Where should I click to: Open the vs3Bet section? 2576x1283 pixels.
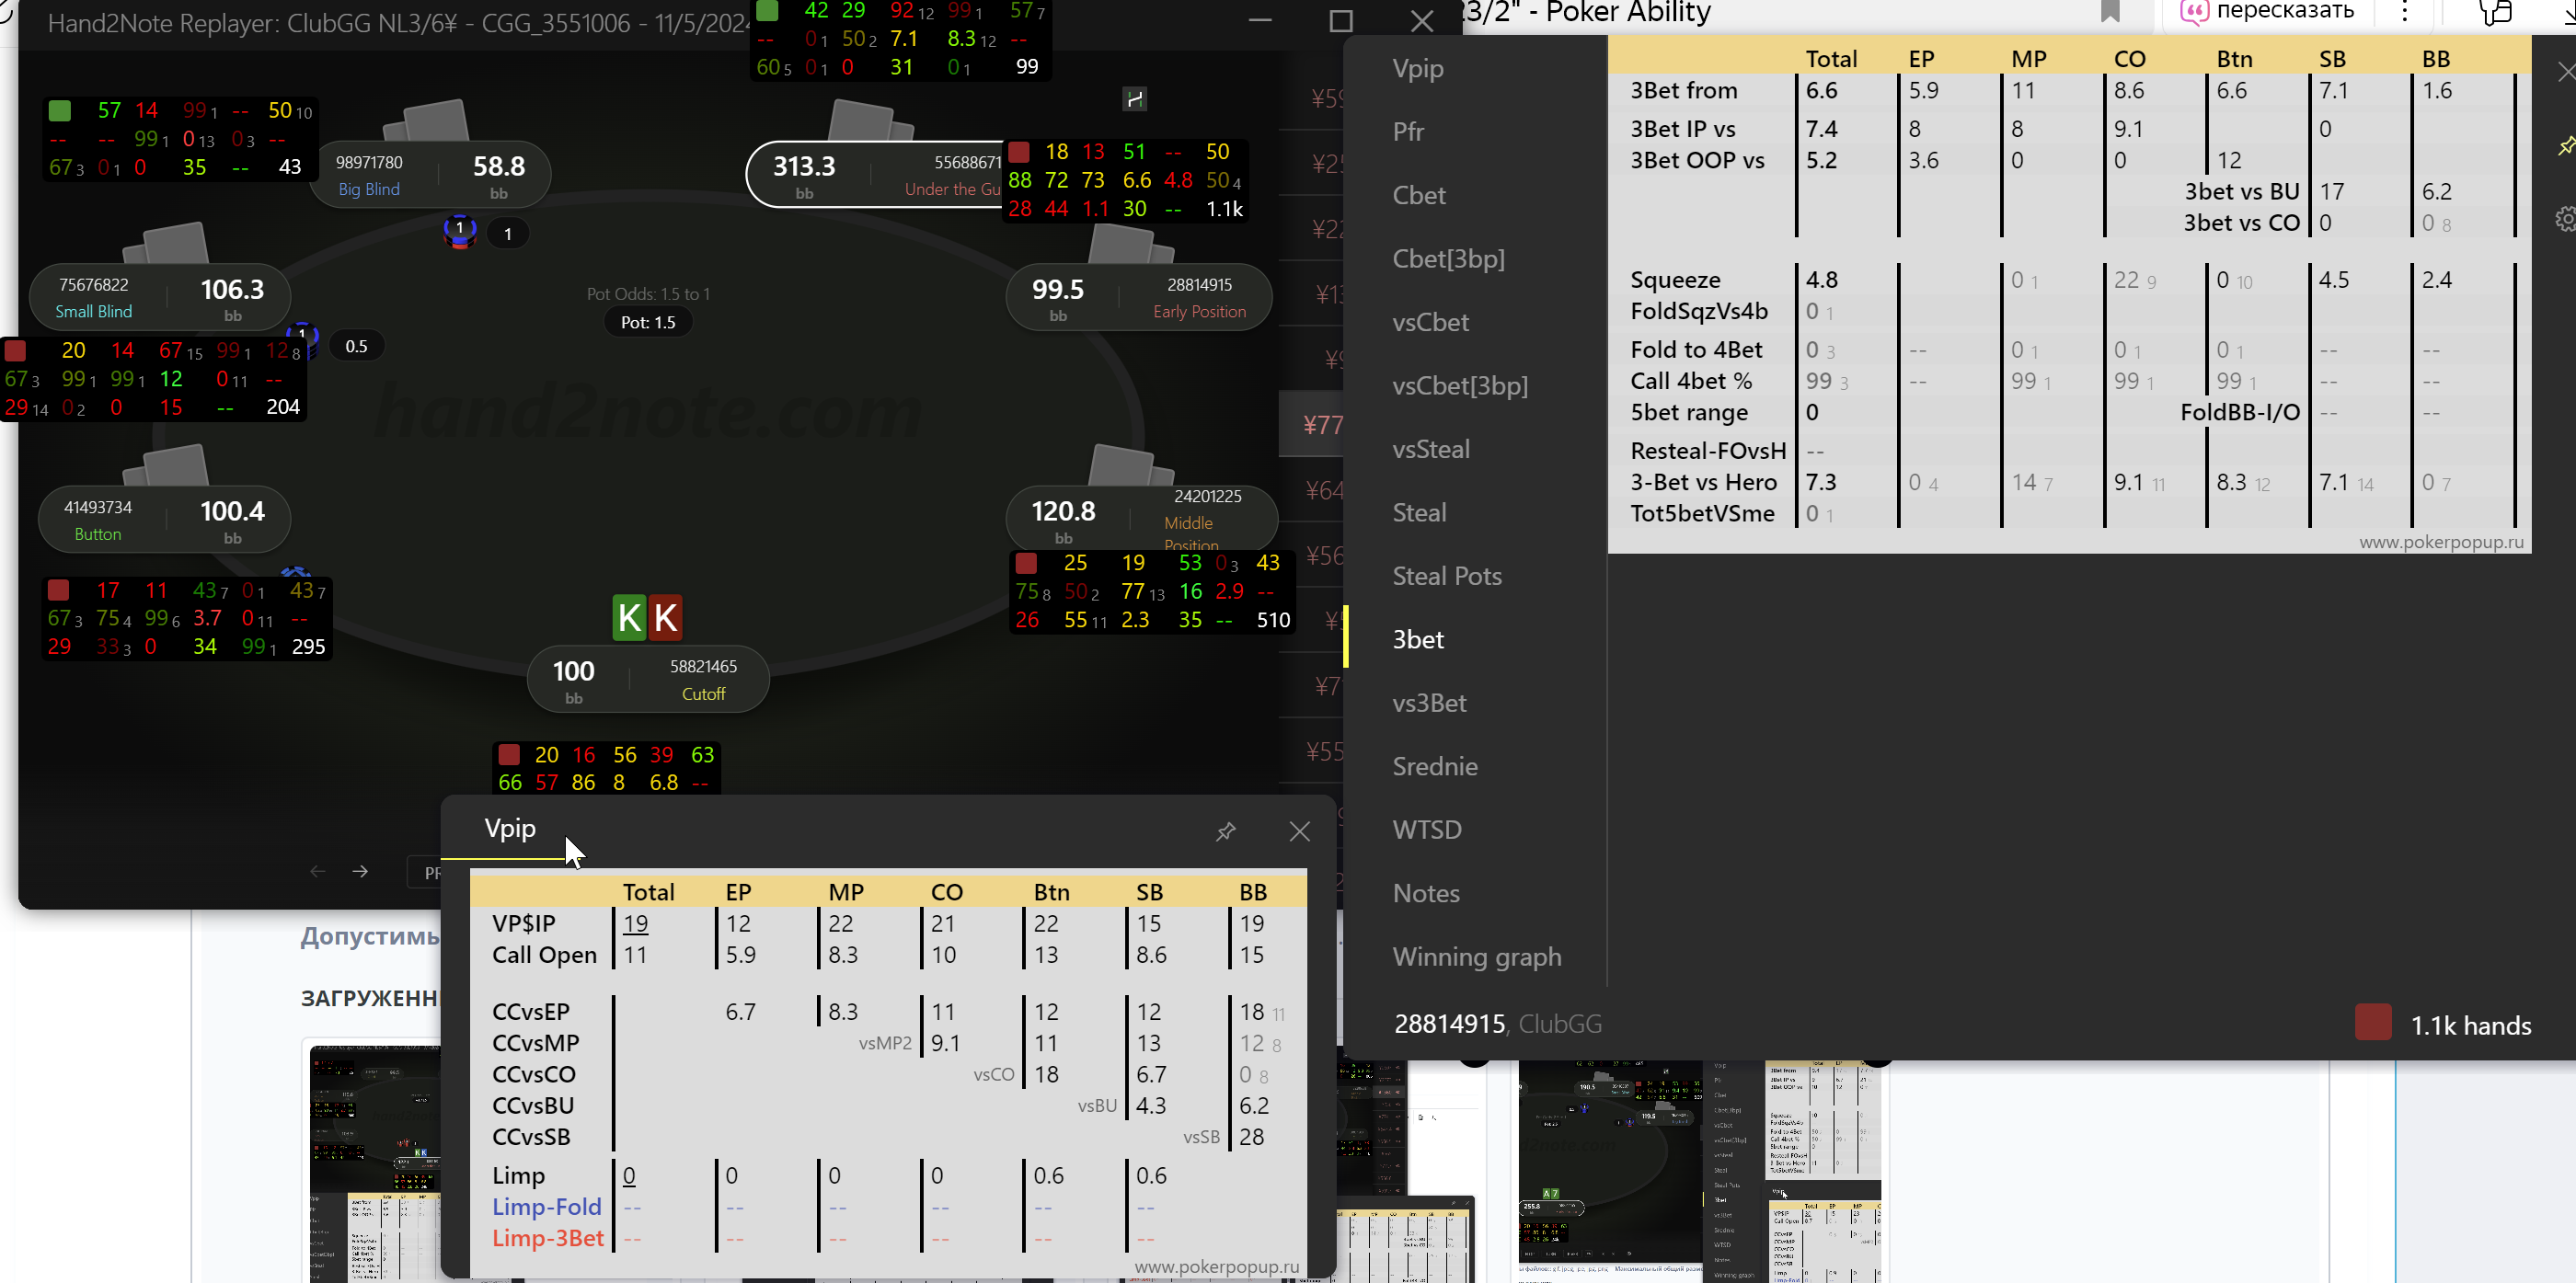pos(1429,704)
